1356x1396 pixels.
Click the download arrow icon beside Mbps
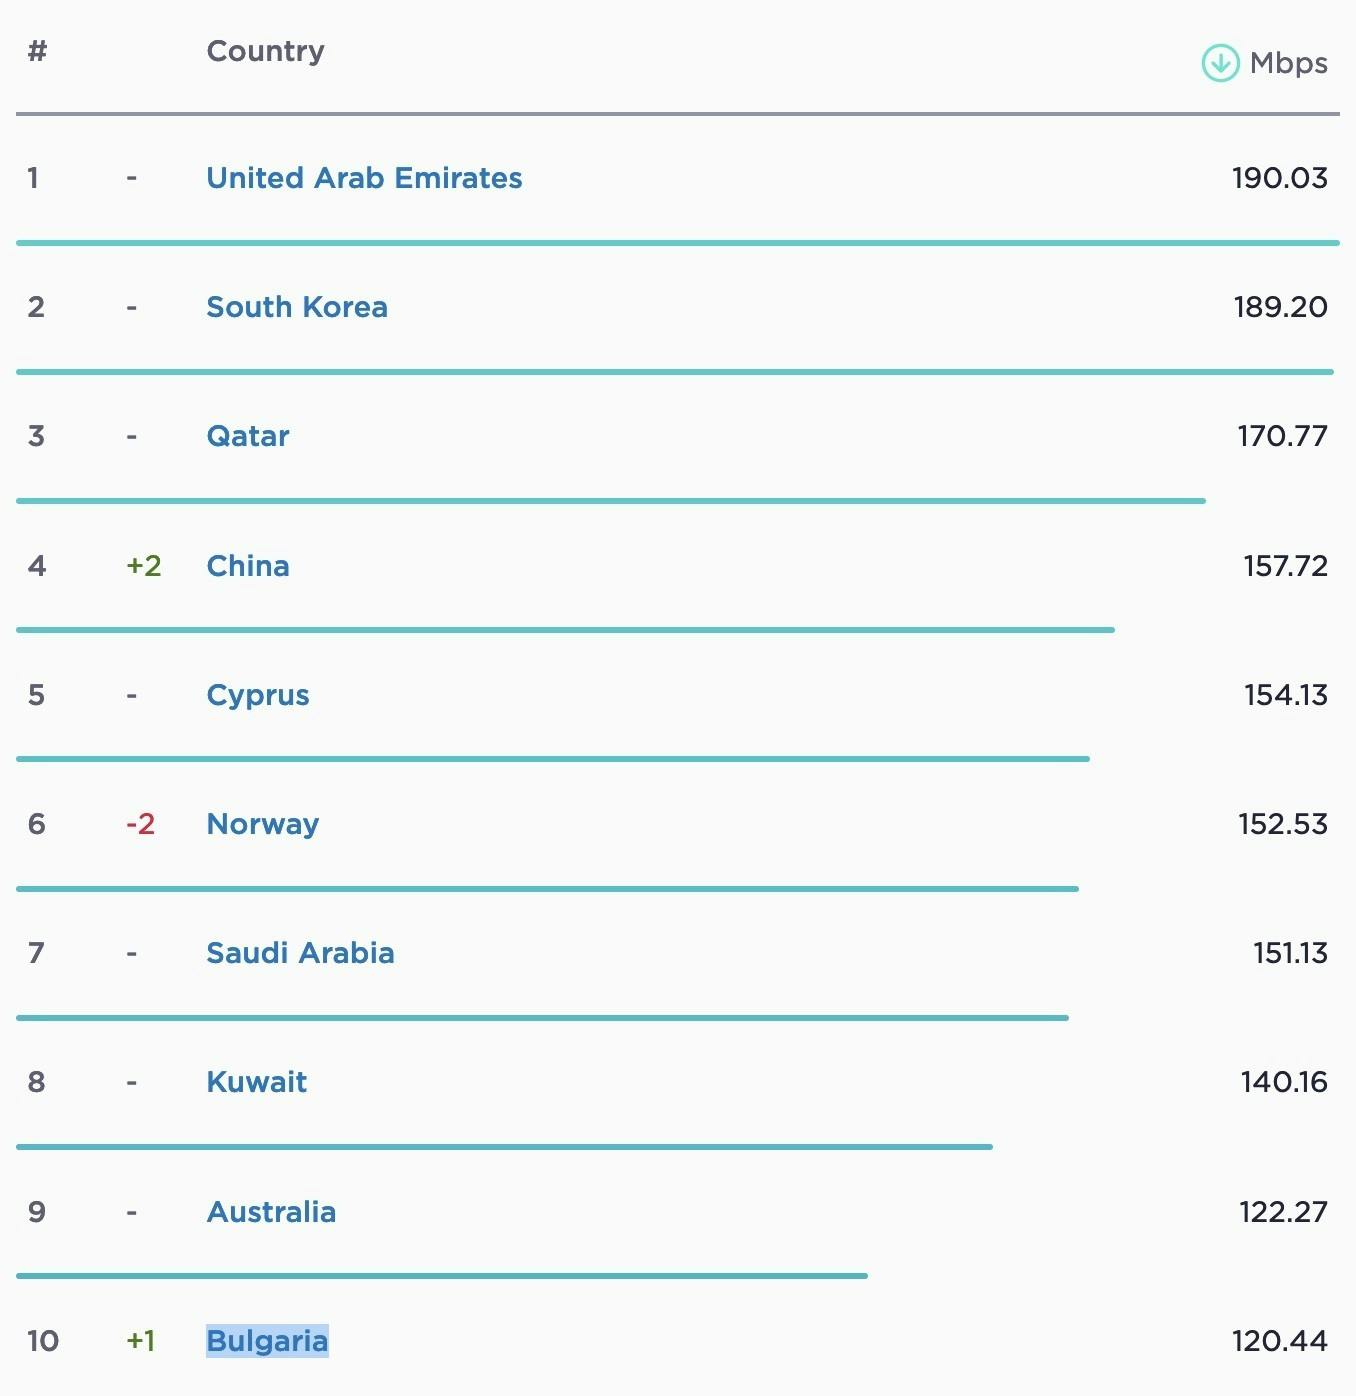click(x=1220, y=63)
